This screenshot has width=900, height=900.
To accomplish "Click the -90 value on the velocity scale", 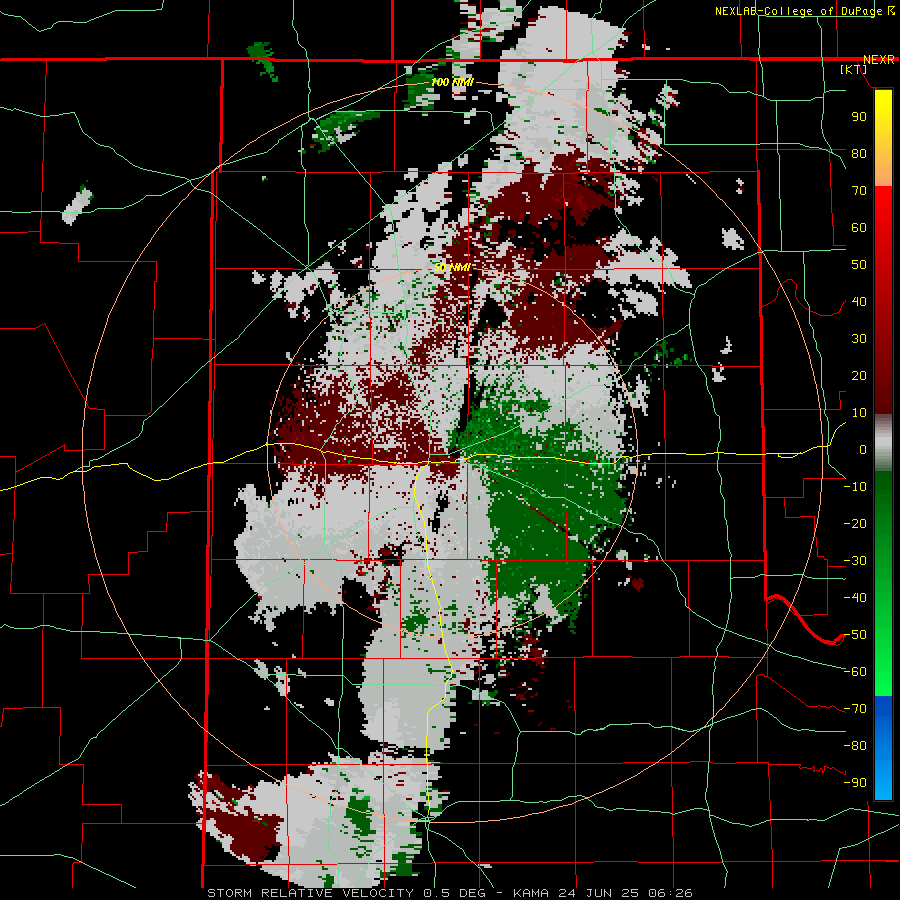I will tap(855, 783).
